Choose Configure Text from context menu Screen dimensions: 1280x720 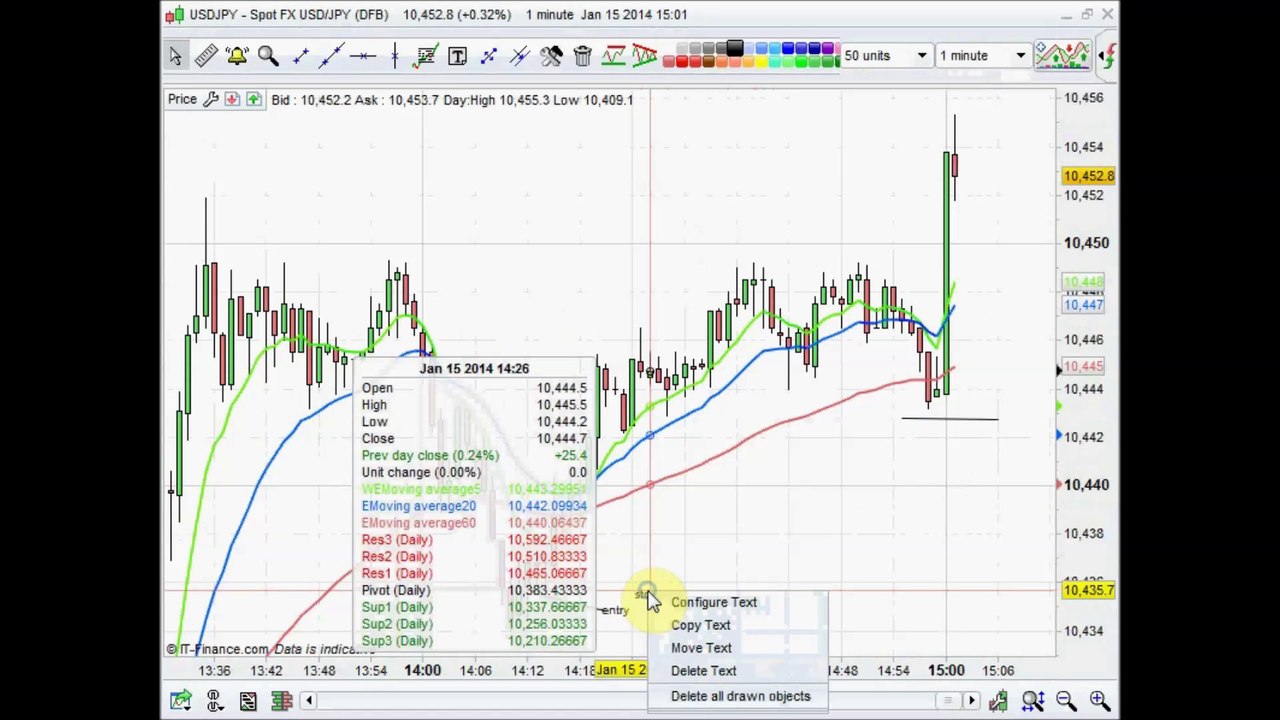click(713, 602)
